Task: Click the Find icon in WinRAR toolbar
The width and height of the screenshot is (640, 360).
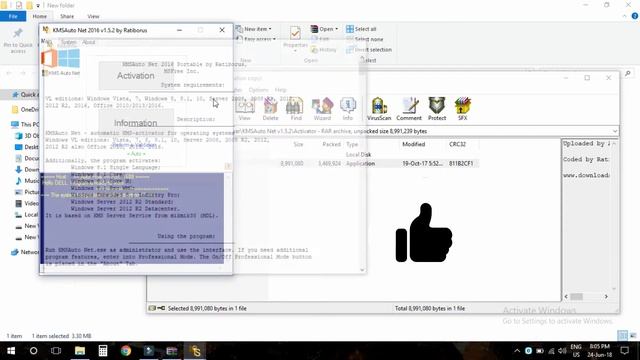Action: click(296, 109)
